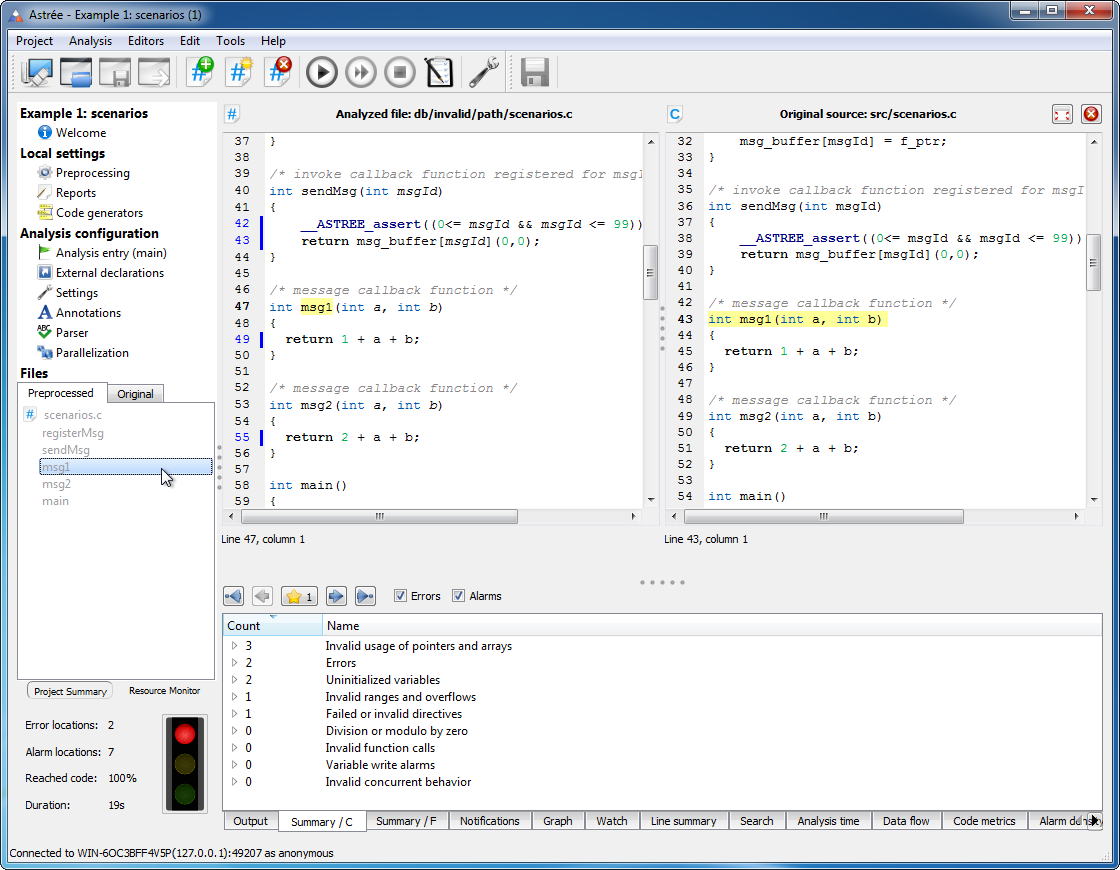
Task: Select main function in files list
Action: pyautogui.click(x=55, y=501)
